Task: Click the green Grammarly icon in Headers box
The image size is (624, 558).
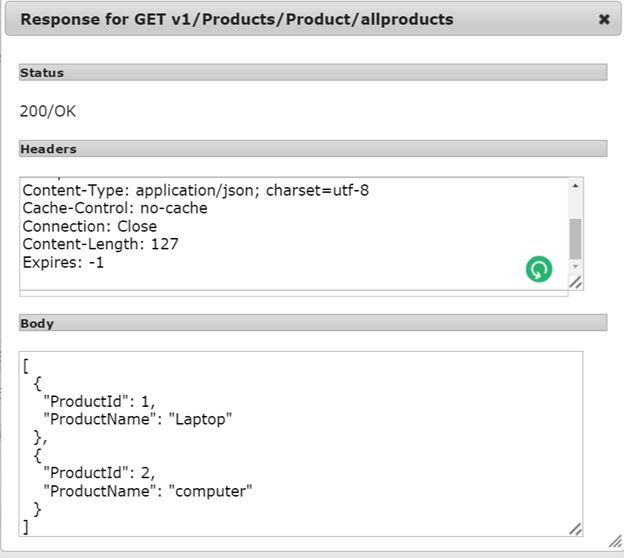Action: [539, 269]
